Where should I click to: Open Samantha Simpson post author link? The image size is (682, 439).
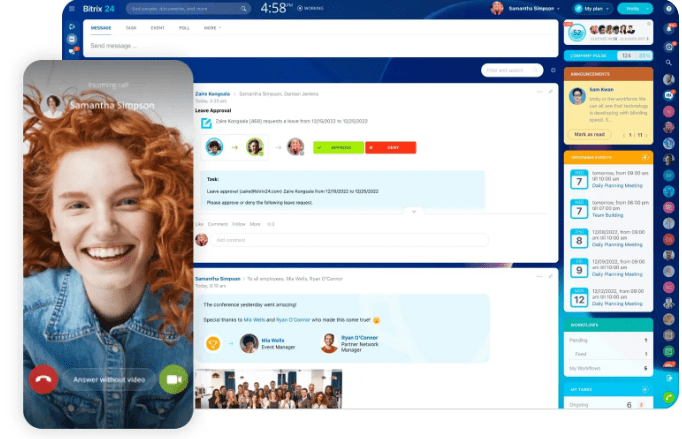pyautogui.click(x=217, y=278)
